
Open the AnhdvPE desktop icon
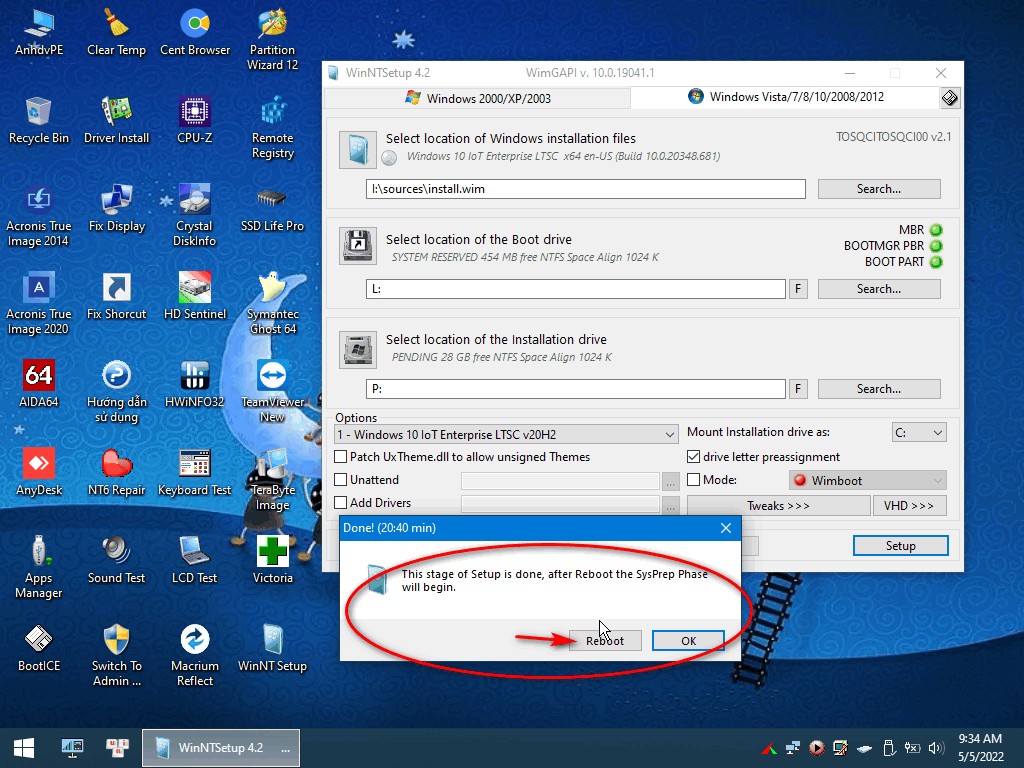pos(39,31)
